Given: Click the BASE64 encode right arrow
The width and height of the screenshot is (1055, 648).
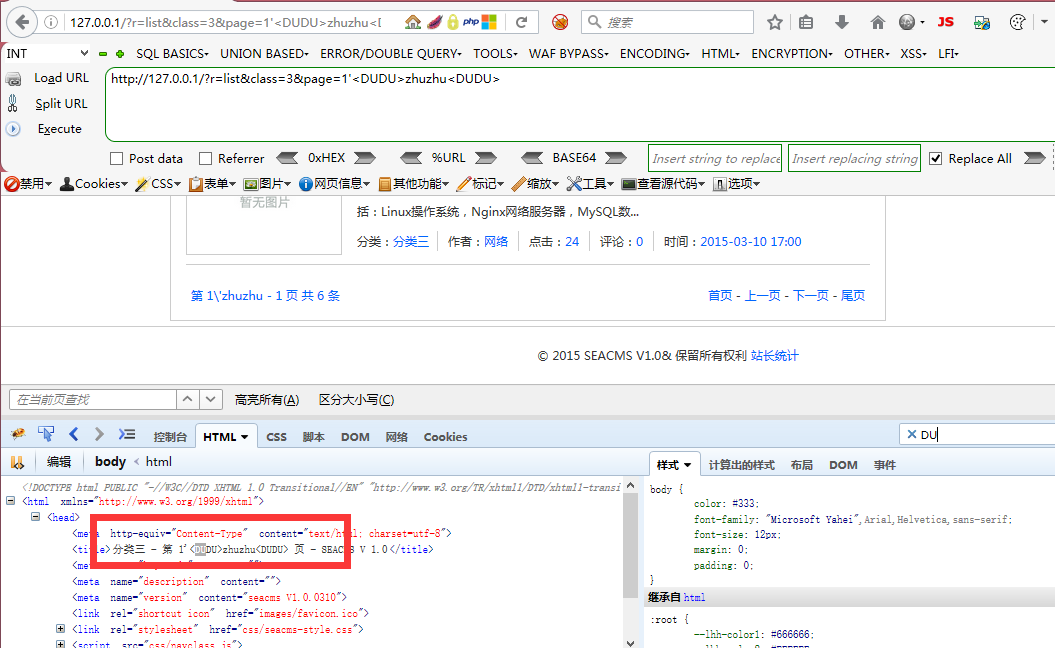Looking at the screenshot, I should pyautogui.click(x=616, y=158).
